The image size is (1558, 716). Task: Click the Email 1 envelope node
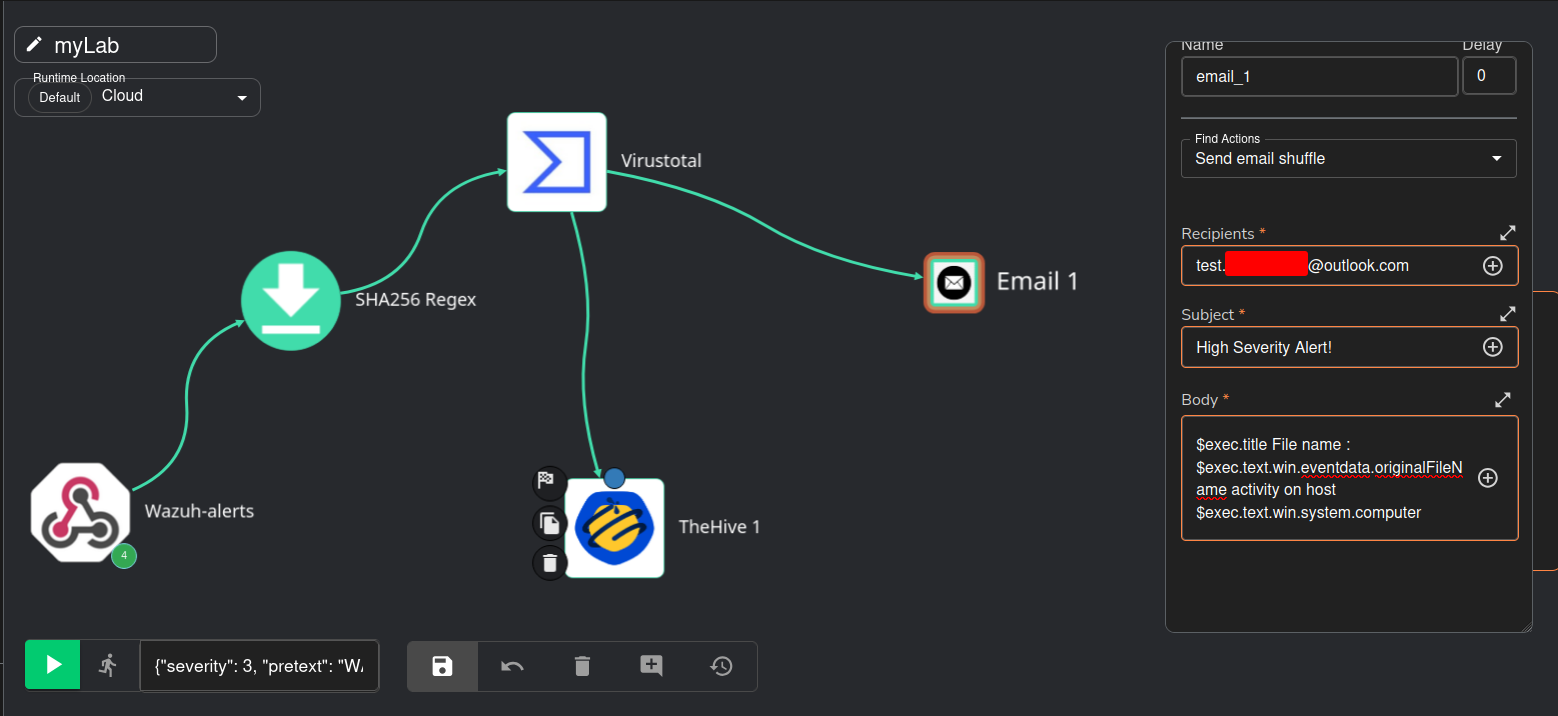click(953, 282)
